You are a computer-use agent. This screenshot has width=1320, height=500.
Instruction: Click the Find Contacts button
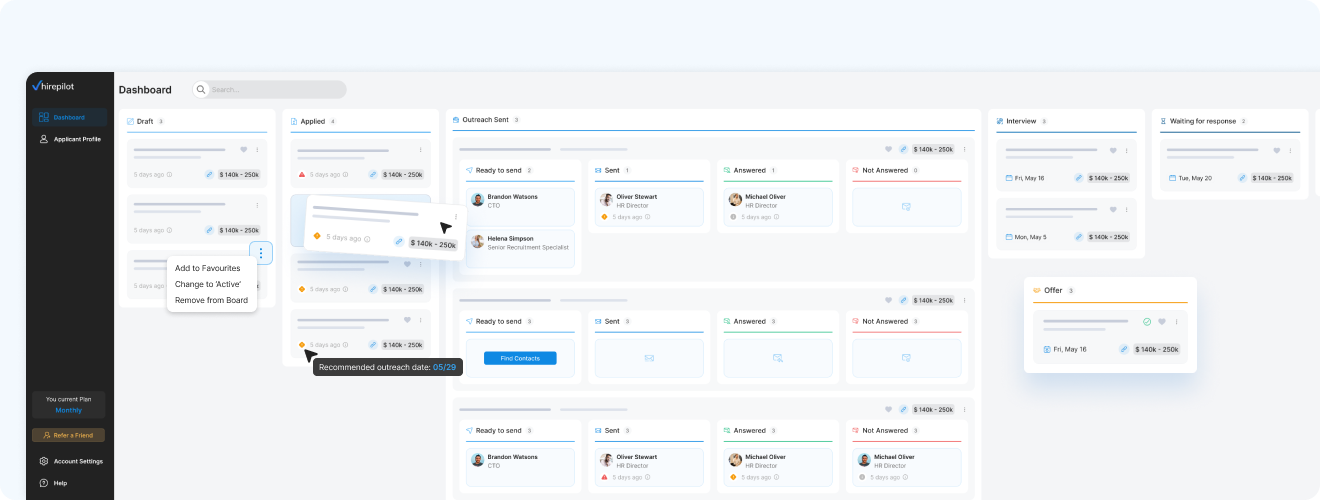tap(519, 358)
